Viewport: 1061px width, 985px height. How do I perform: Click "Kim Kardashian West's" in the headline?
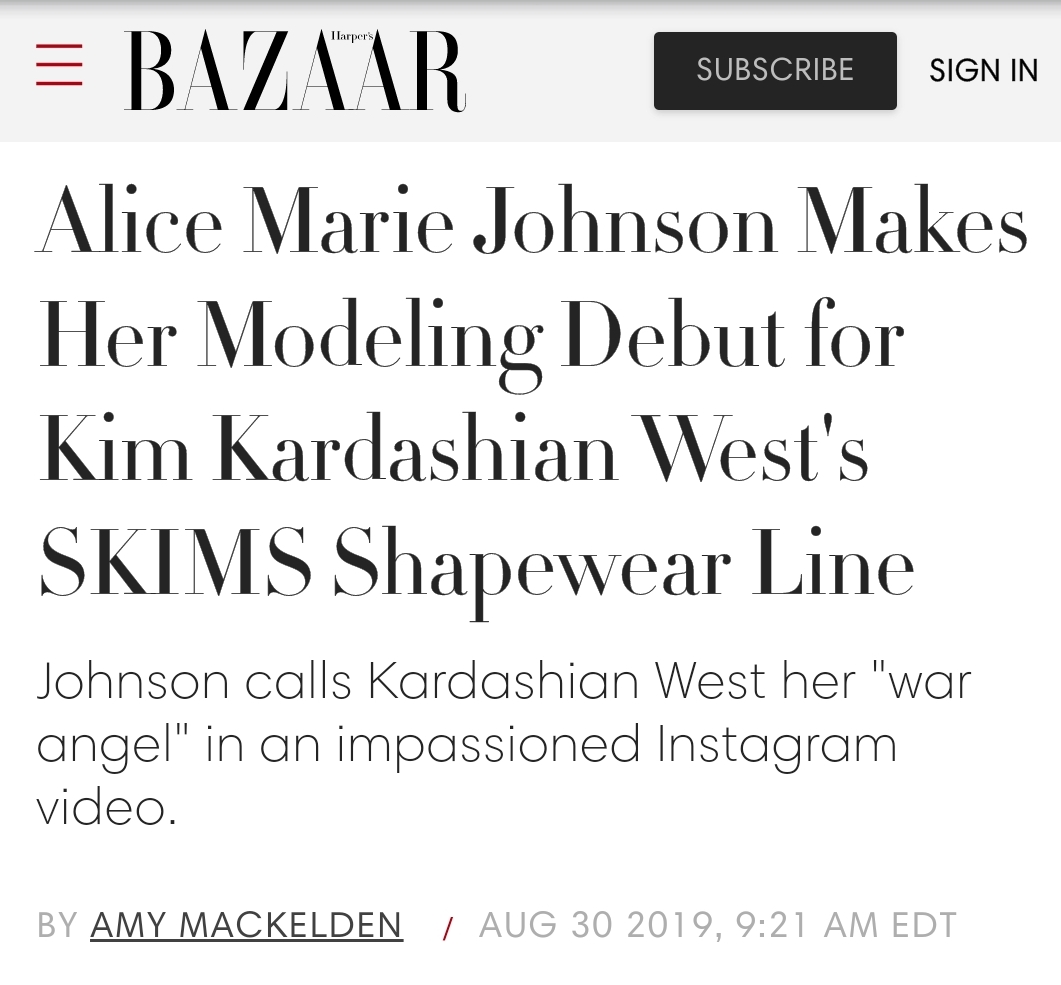[x=453, y=448]
